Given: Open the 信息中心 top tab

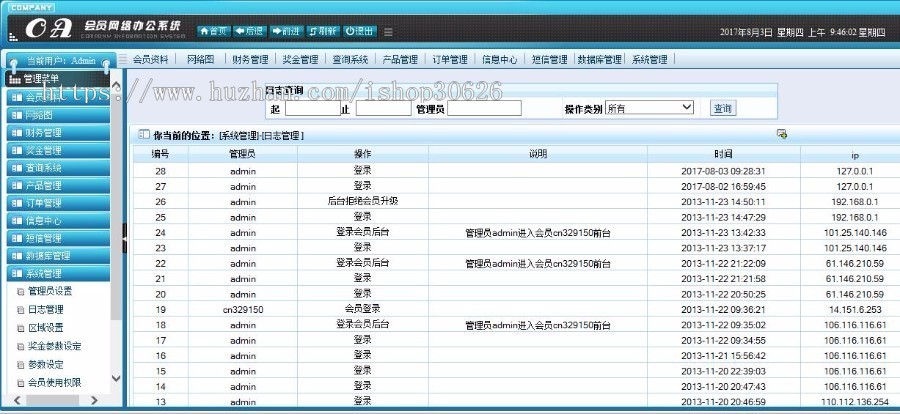Looking at the screenshot, I should (500, 59).
